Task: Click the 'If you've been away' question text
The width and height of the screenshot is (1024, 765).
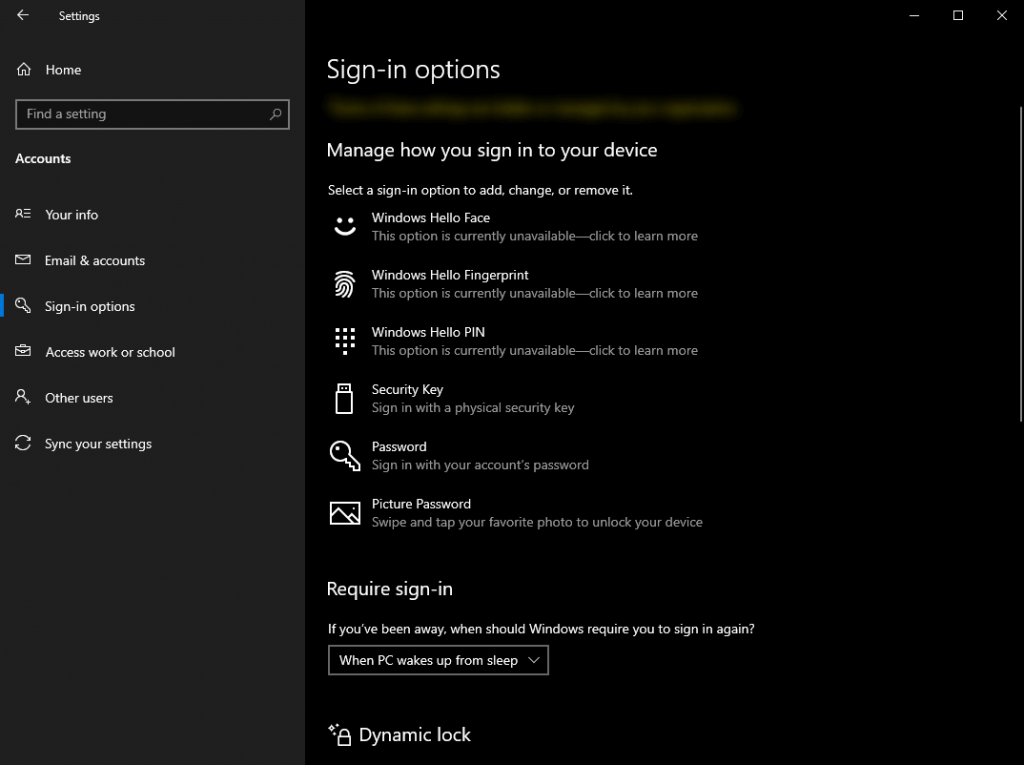Action: tap(541, 628)
